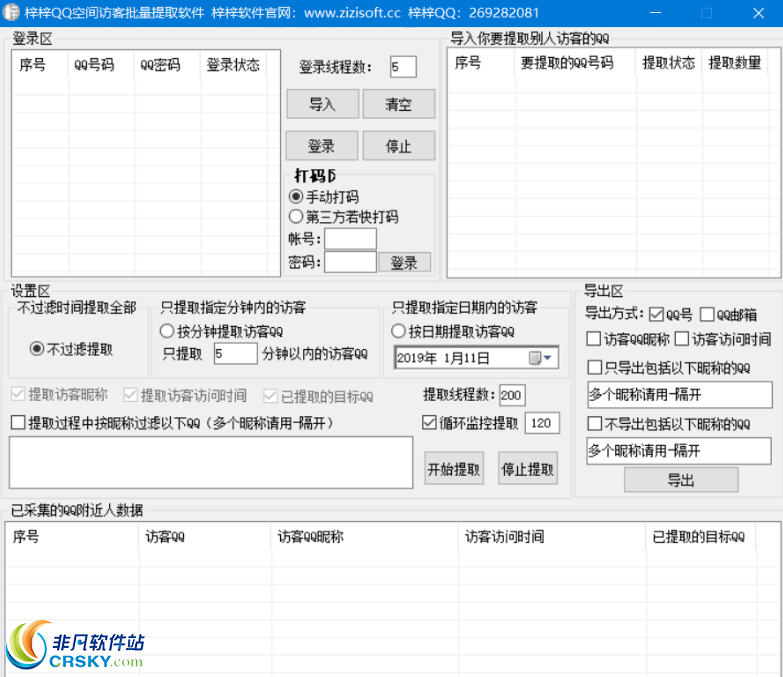The image size is (783, 677).
Task: Click the QQ密码 column header
Action: click(167, 65)
